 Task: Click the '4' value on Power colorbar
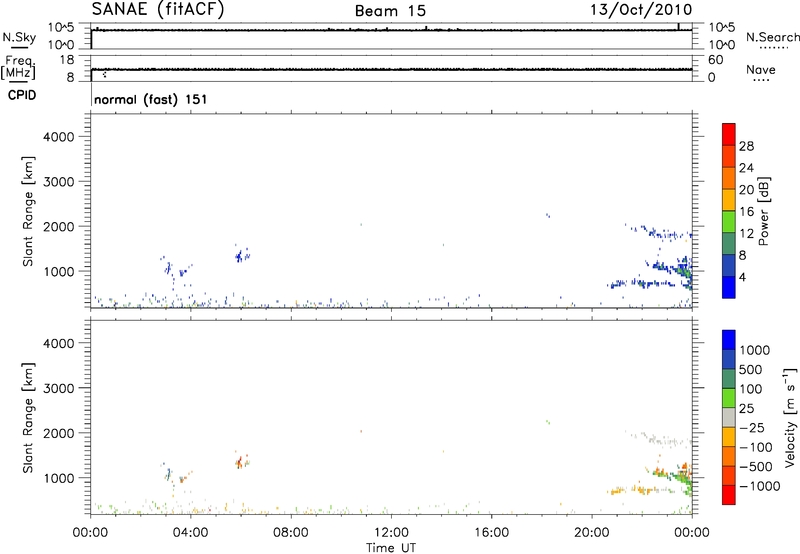click(x=742, y=277)
